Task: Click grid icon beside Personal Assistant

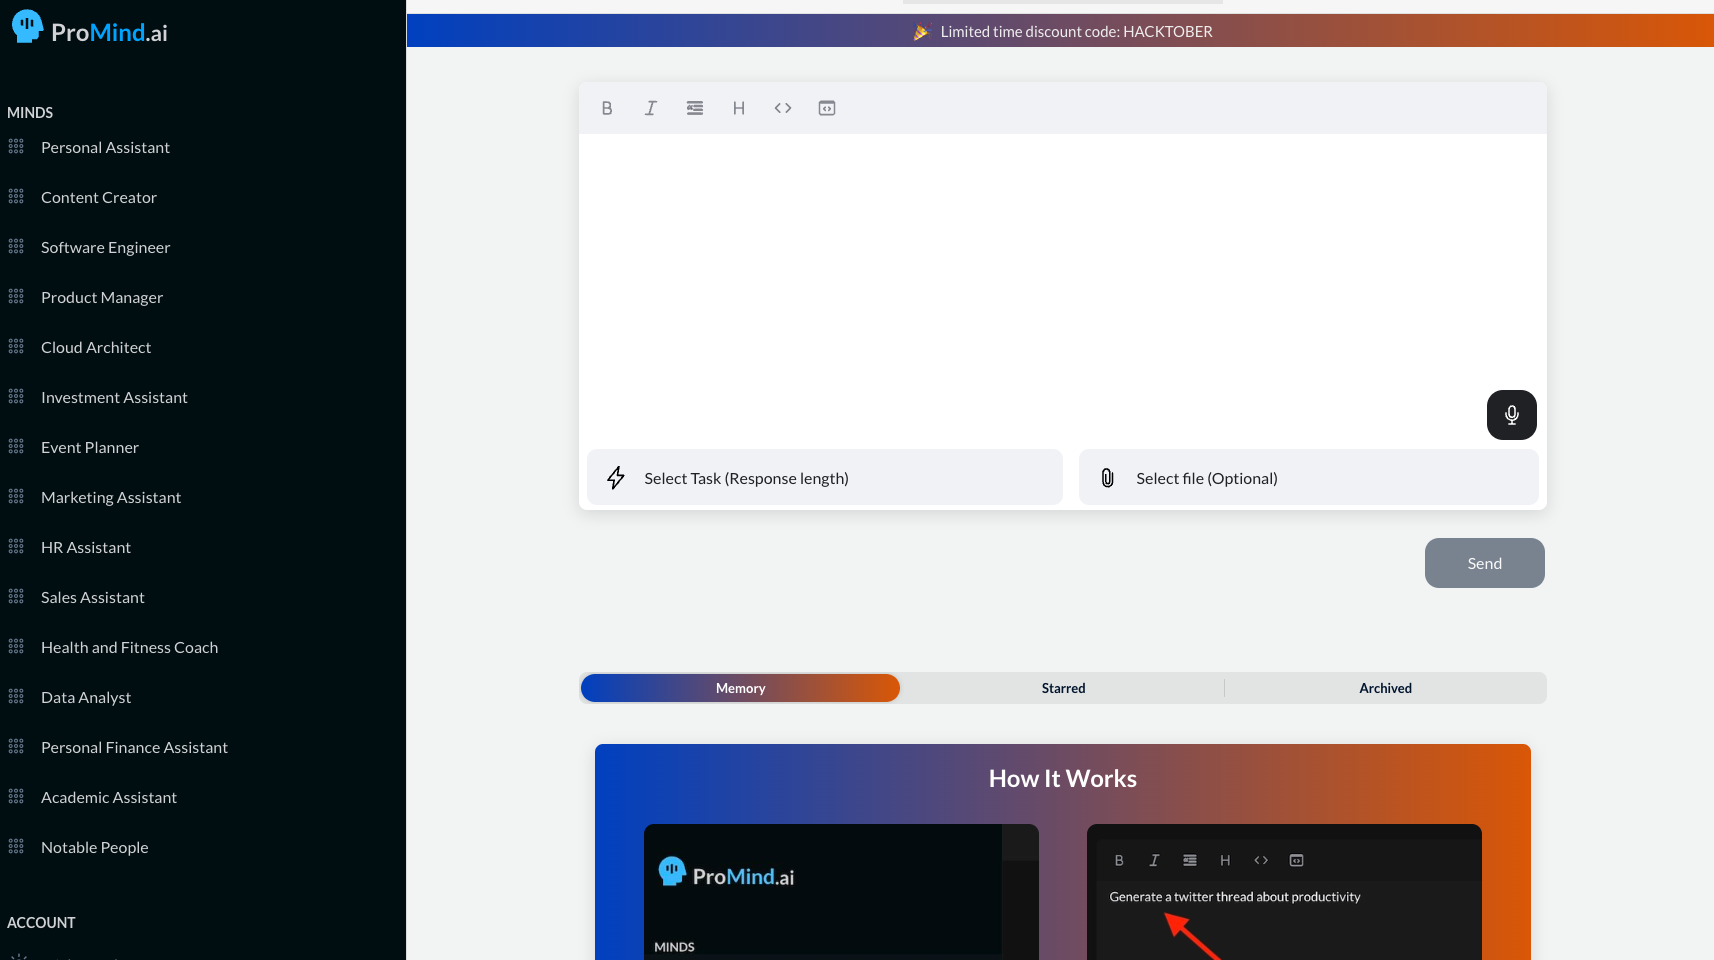Action: coord(16,147)
